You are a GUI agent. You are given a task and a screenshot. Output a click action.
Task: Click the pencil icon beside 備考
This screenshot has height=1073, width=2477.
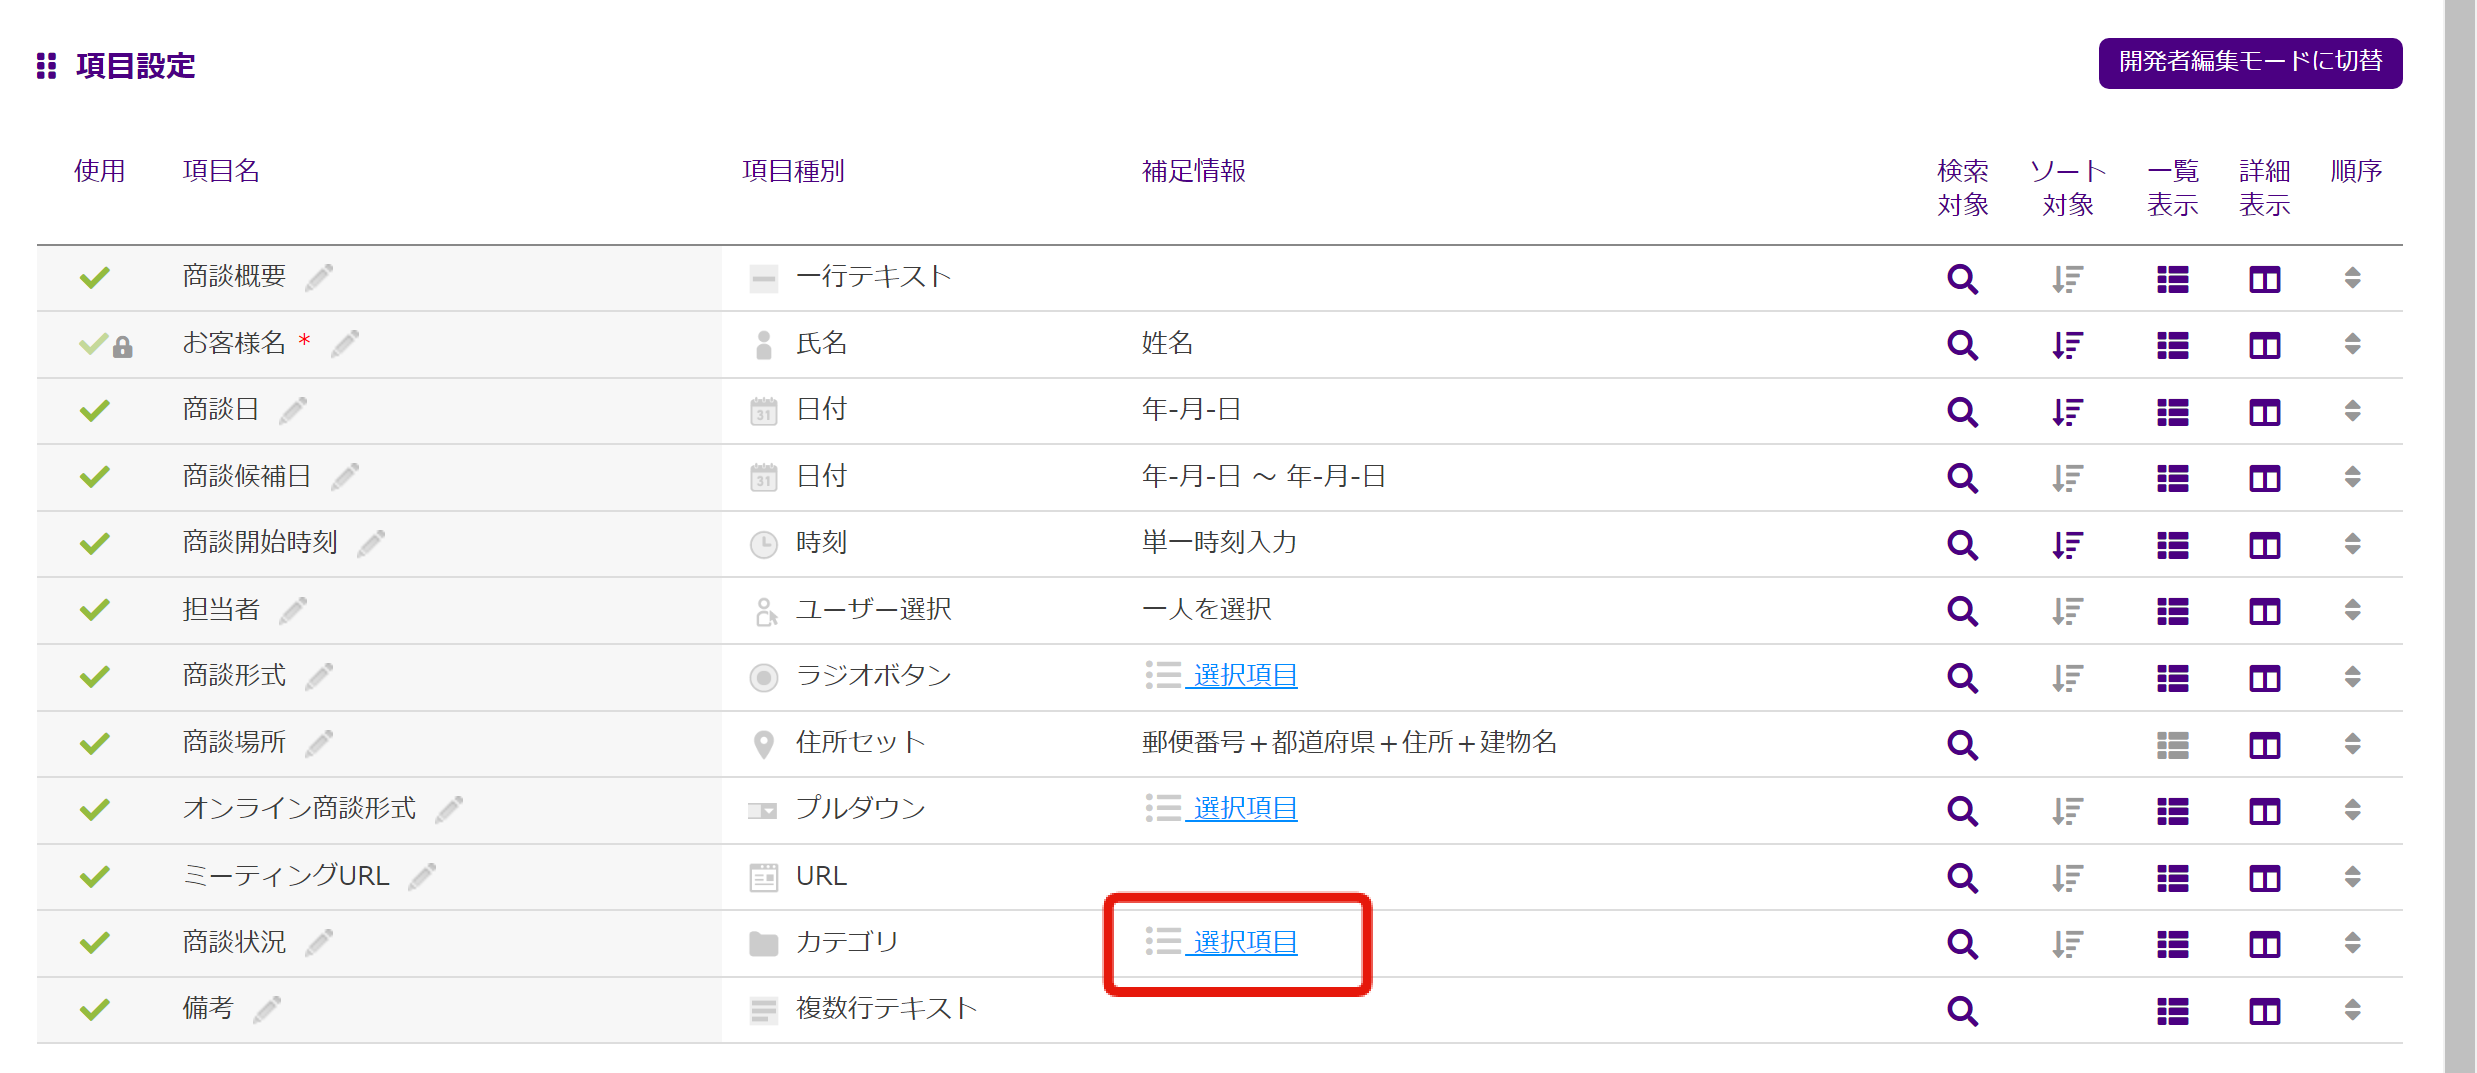pyautogui.click(x=267, y=1009)
